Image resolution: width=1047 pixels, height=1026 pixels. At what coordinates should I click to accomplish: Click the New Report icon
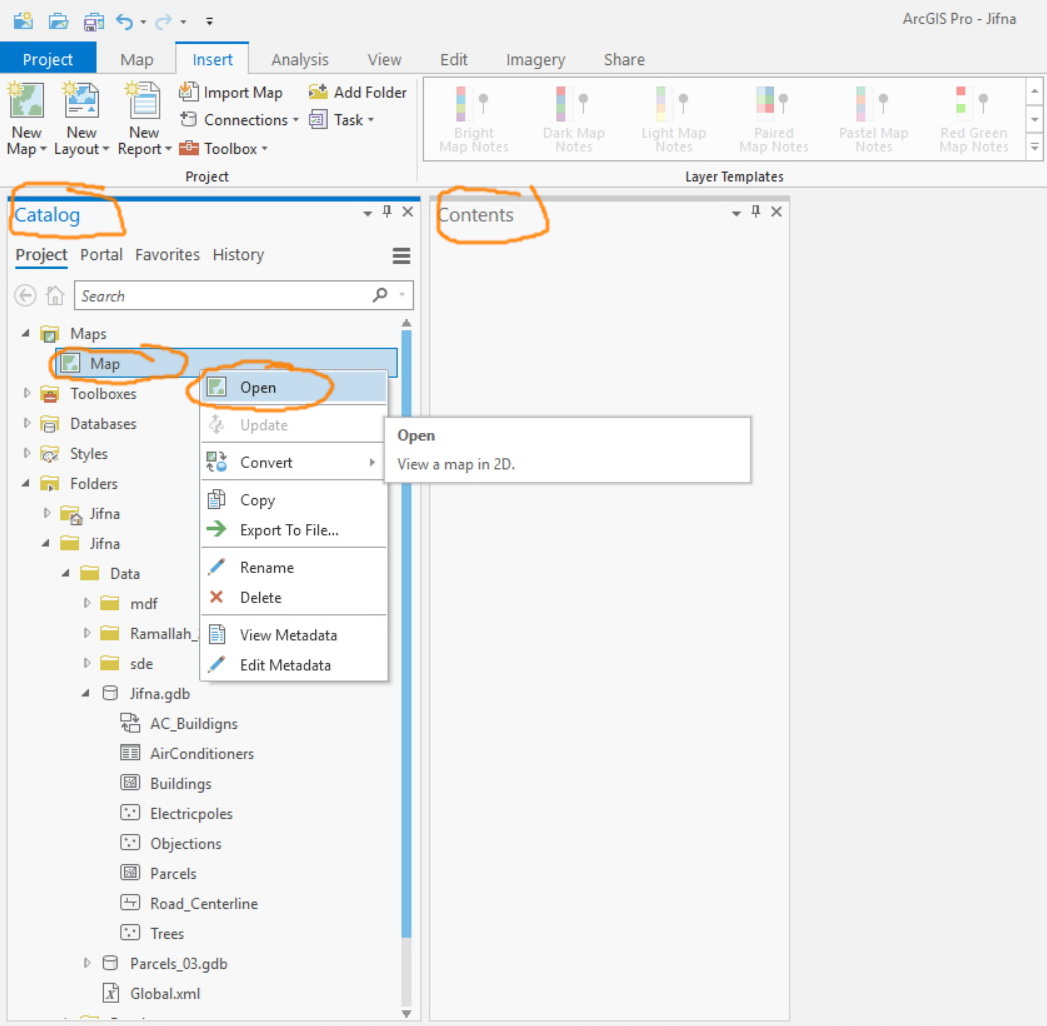pyautogui.click(x=144, y=101)
